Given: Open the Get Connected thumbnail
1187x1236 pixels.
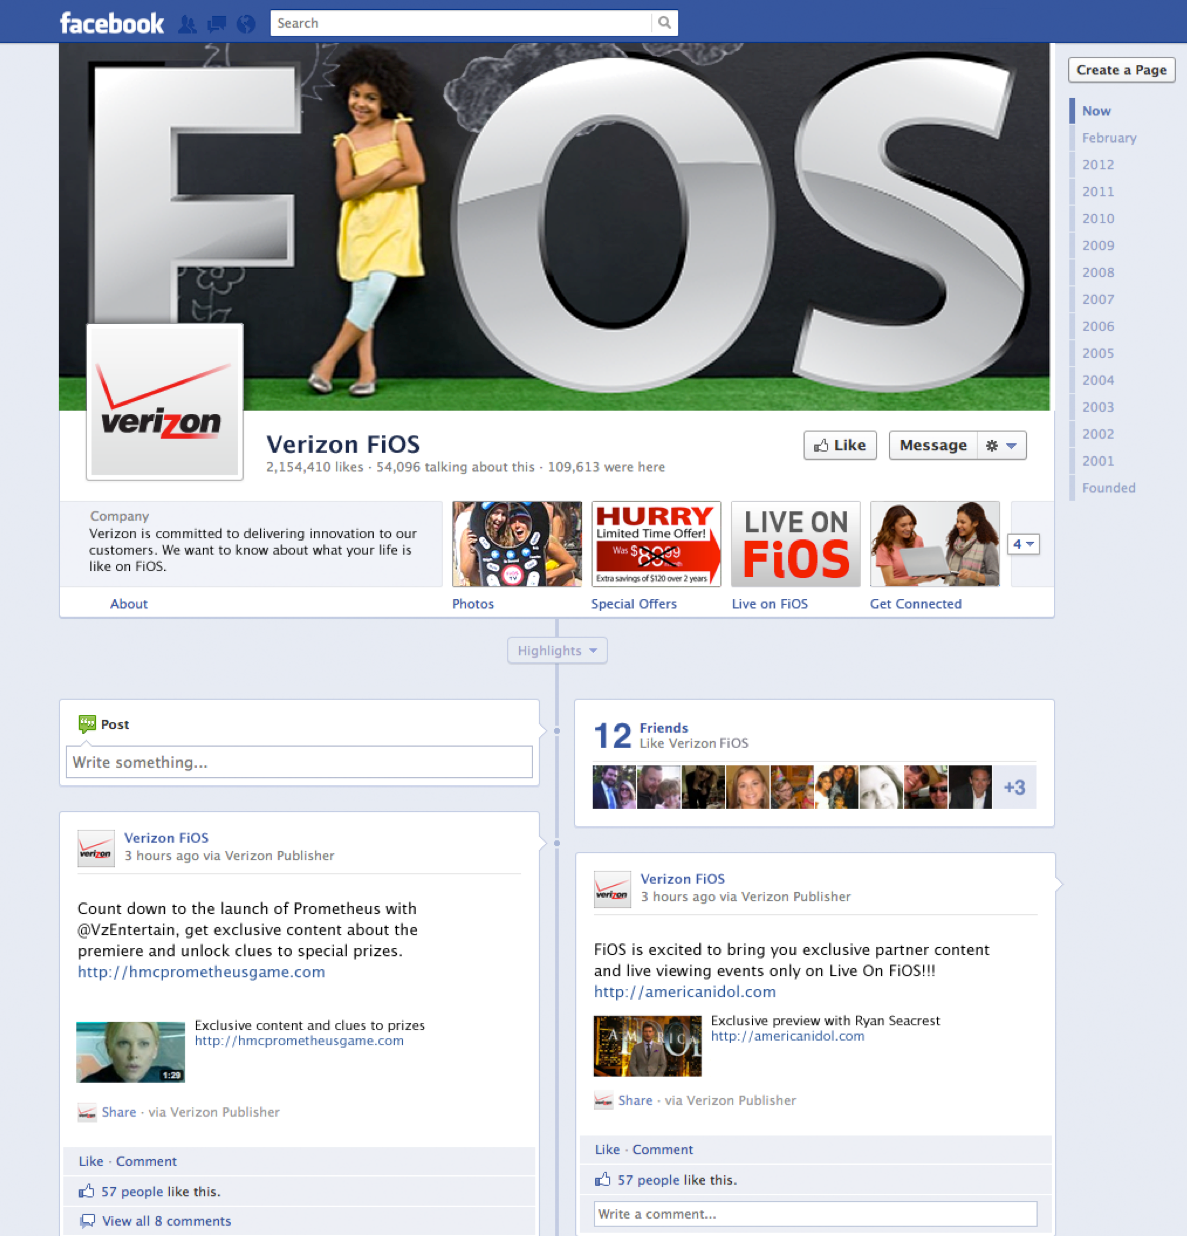Looking at the screenshot, I should coord(935,544).
